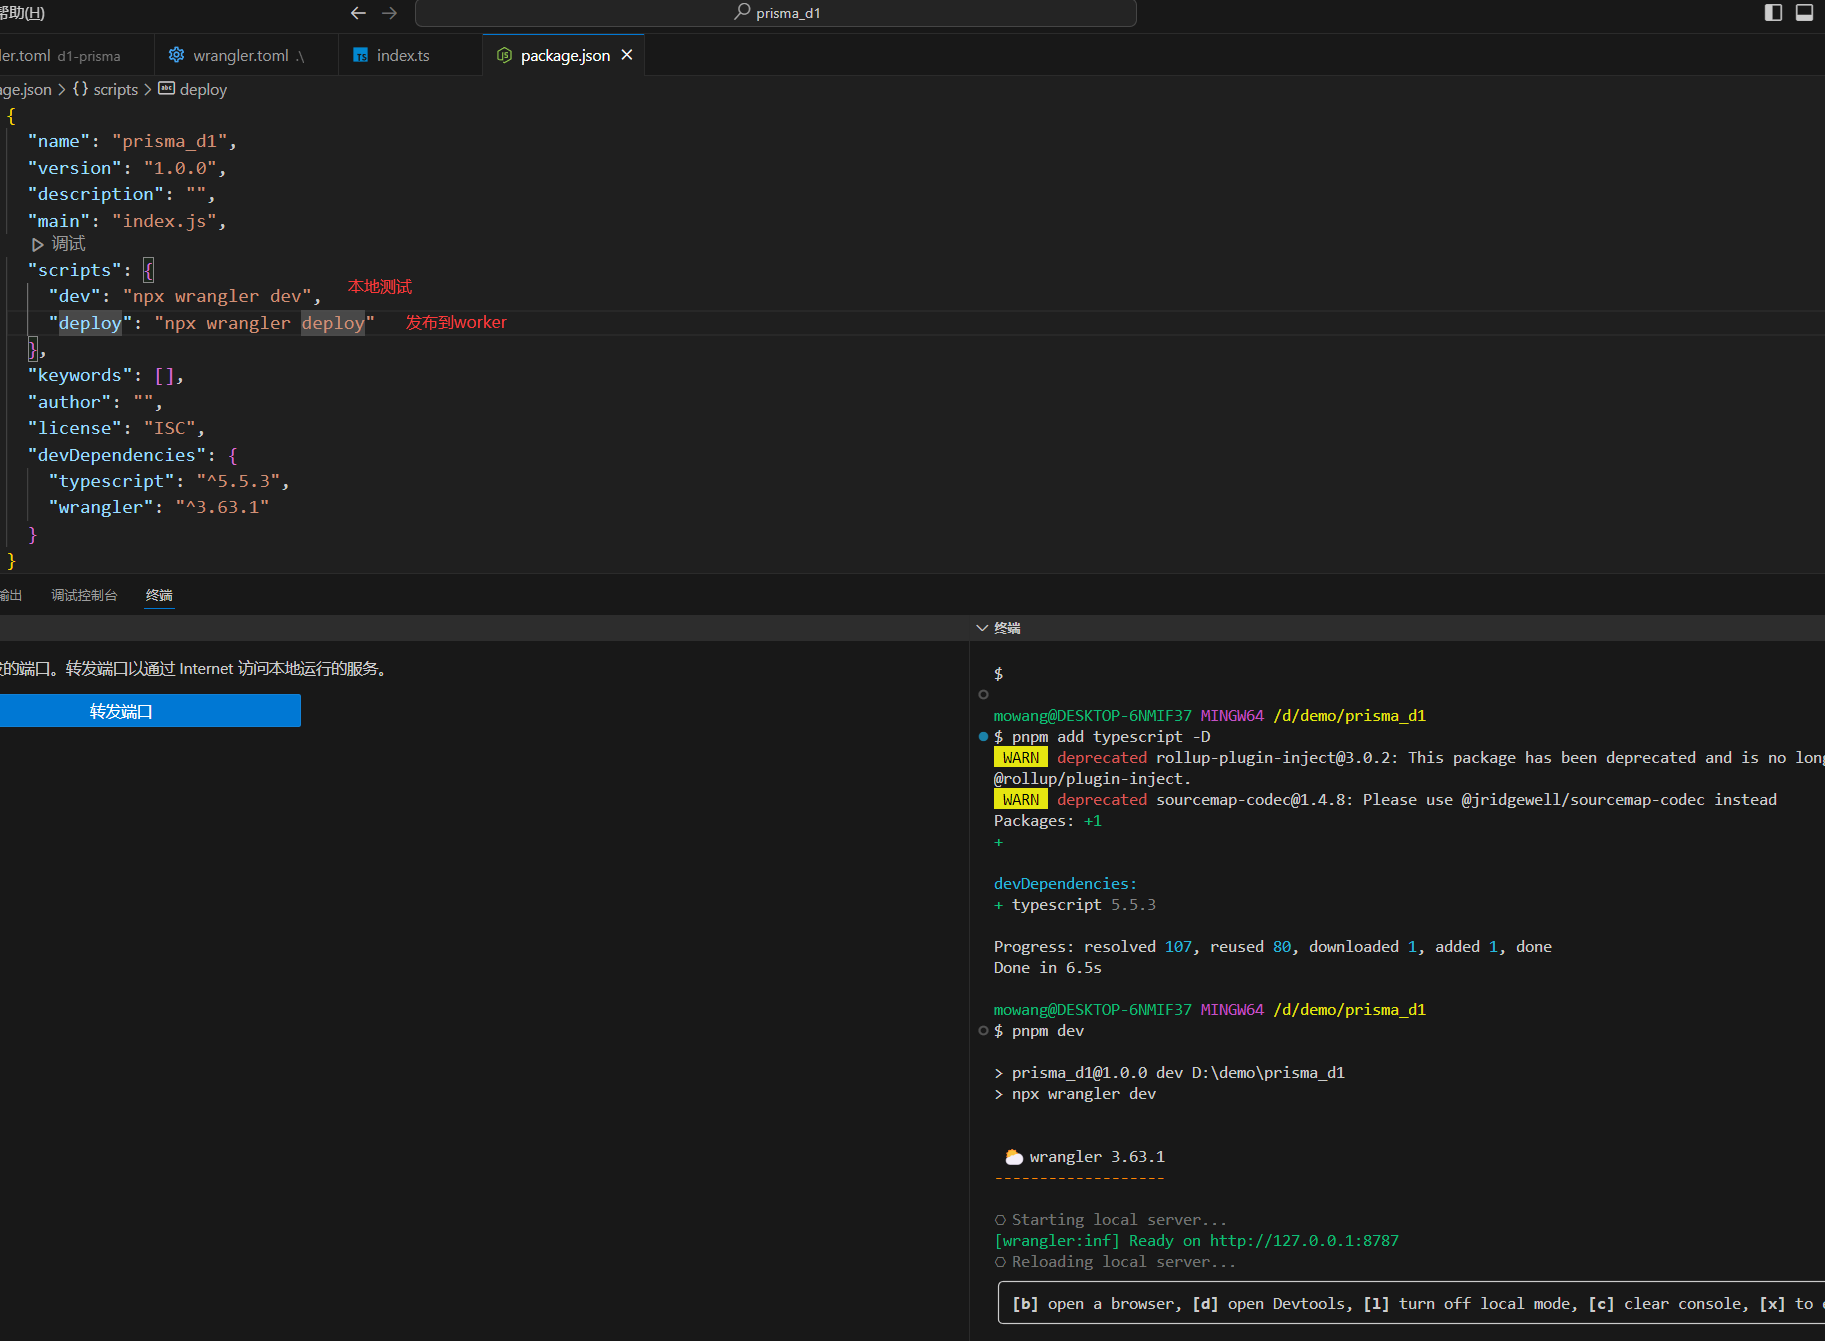Click the "deploy" key in scripts
The image size is (1825, 1341).
click(x=90, y=323)
